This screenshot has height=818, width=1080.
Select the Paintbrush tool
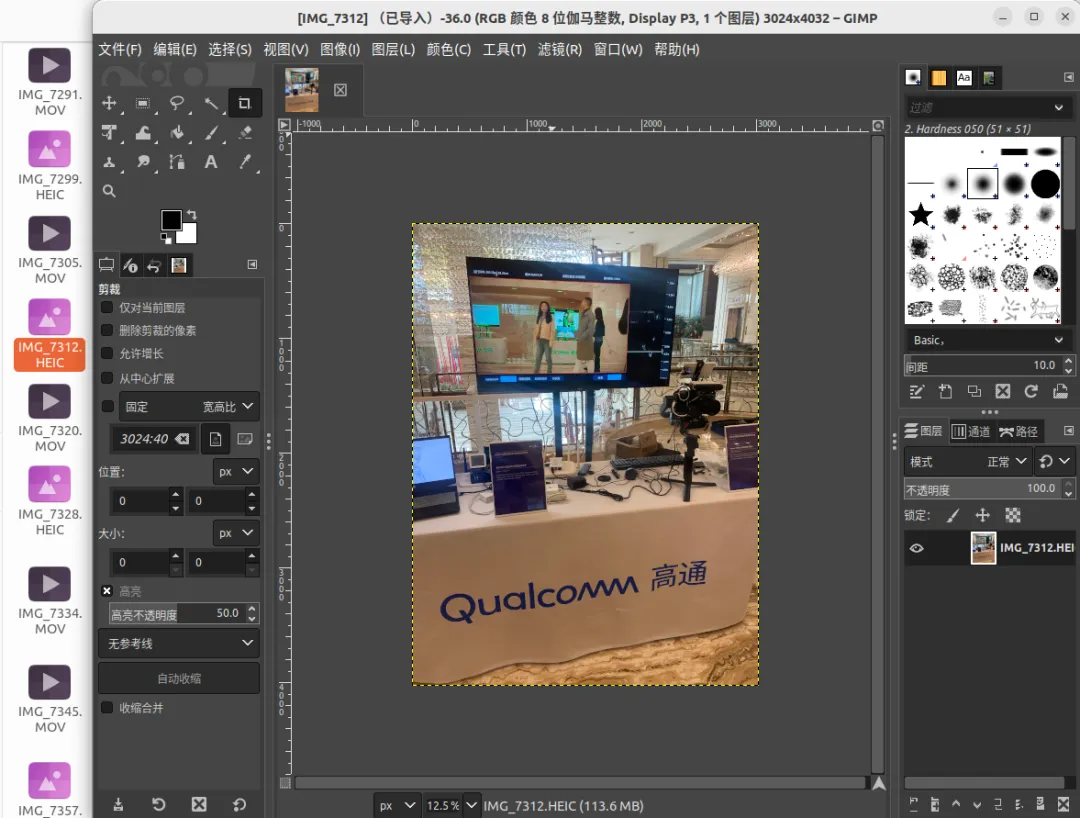211,133
